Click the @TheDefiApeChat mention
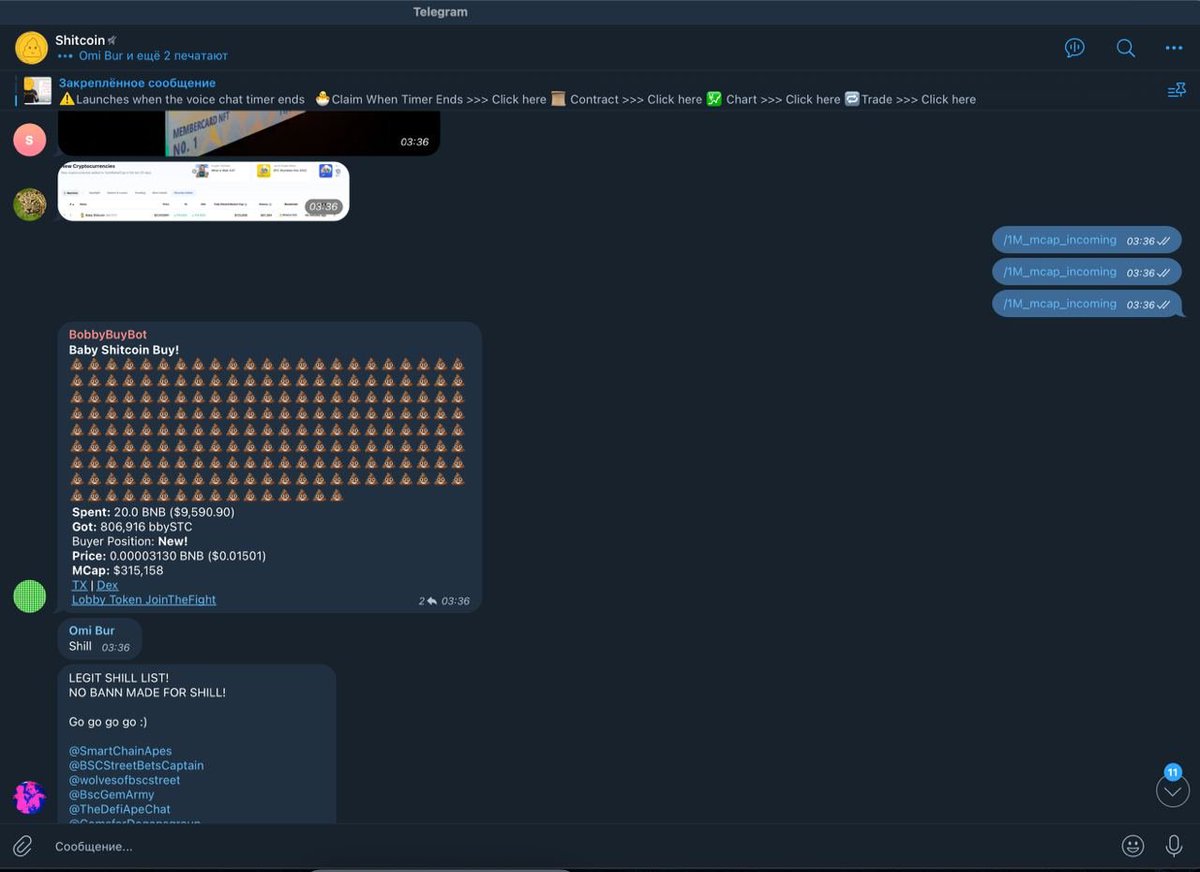This screenshot has height=872, width=1200. (120, 809)
